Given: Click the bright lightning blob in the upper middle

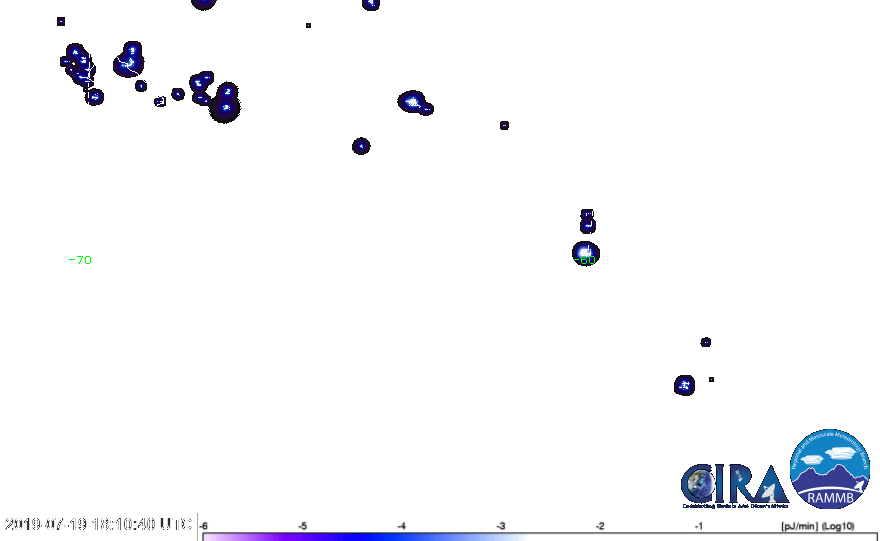Looking at the screenshot, I should 412,102.
